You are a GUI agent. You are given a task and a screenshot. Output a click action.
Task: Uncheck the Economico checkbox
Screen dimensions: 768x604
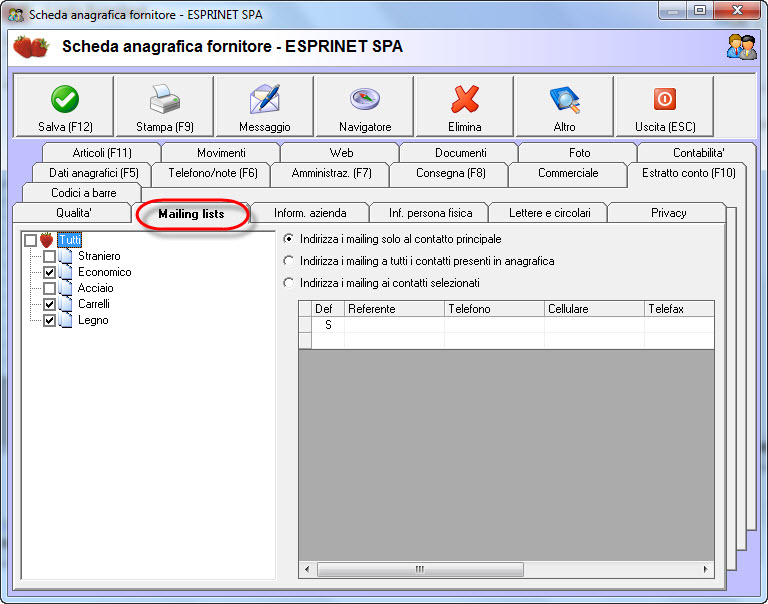[x=49, y=272]
